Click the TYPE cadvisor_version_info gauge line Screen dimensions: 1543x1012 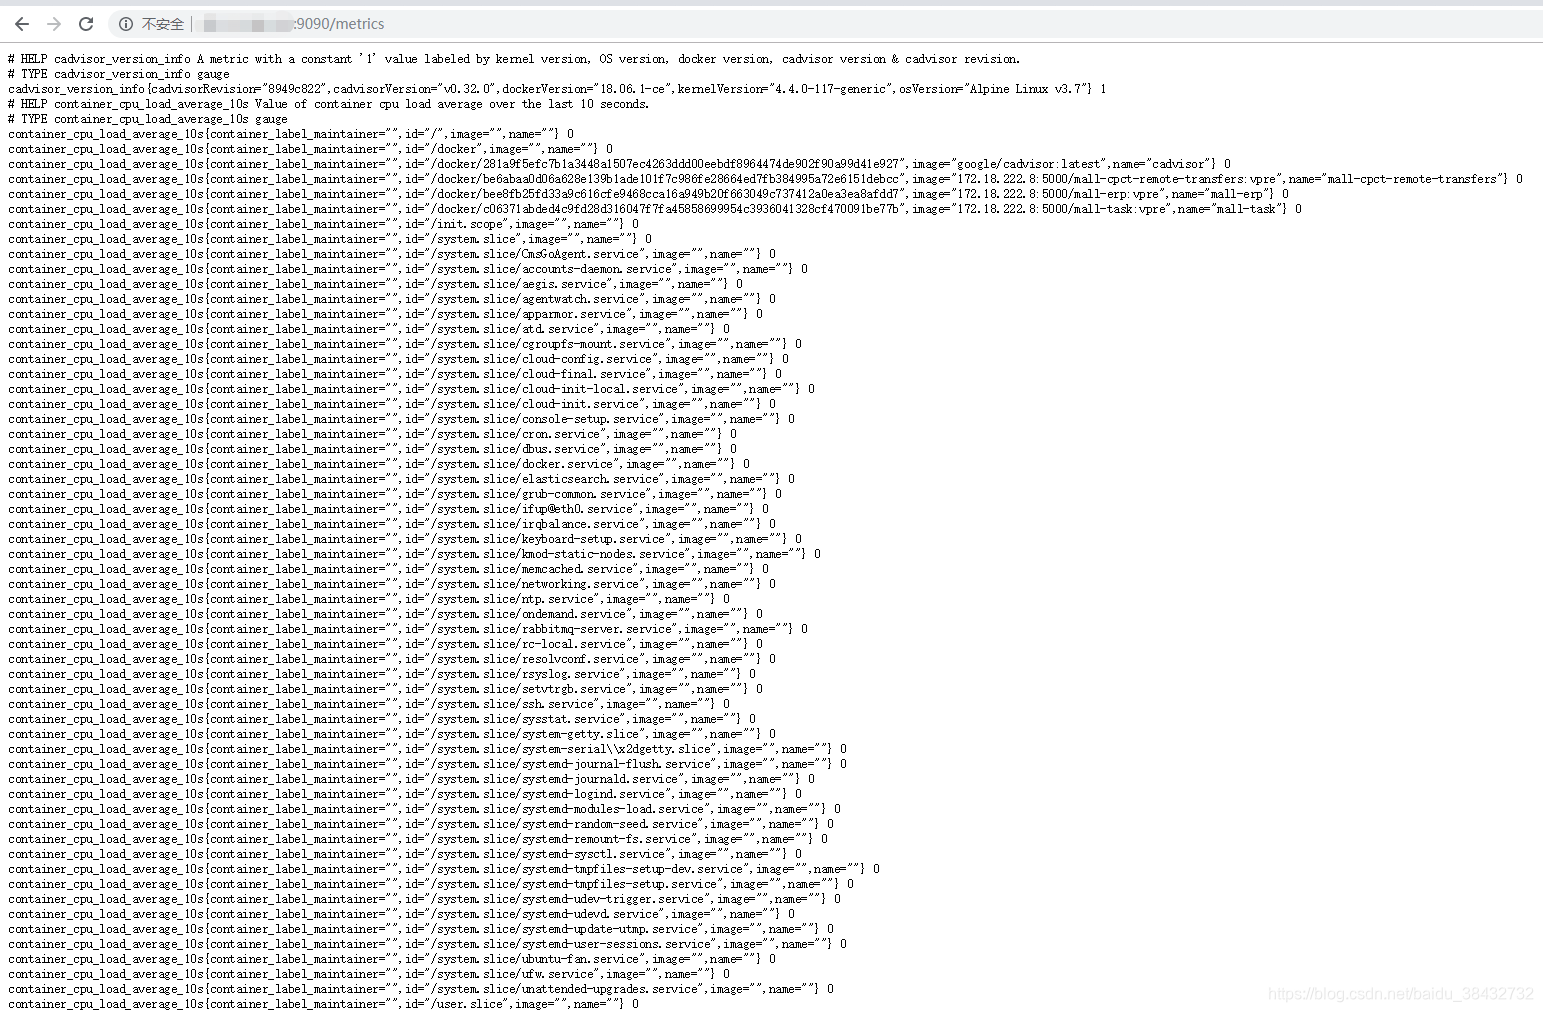119,74
